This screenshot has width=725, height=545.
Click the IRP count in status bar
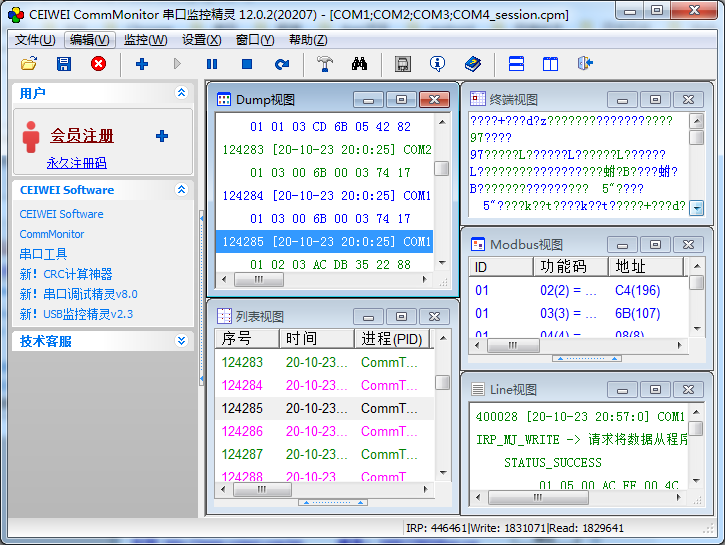tap(436, 528)
